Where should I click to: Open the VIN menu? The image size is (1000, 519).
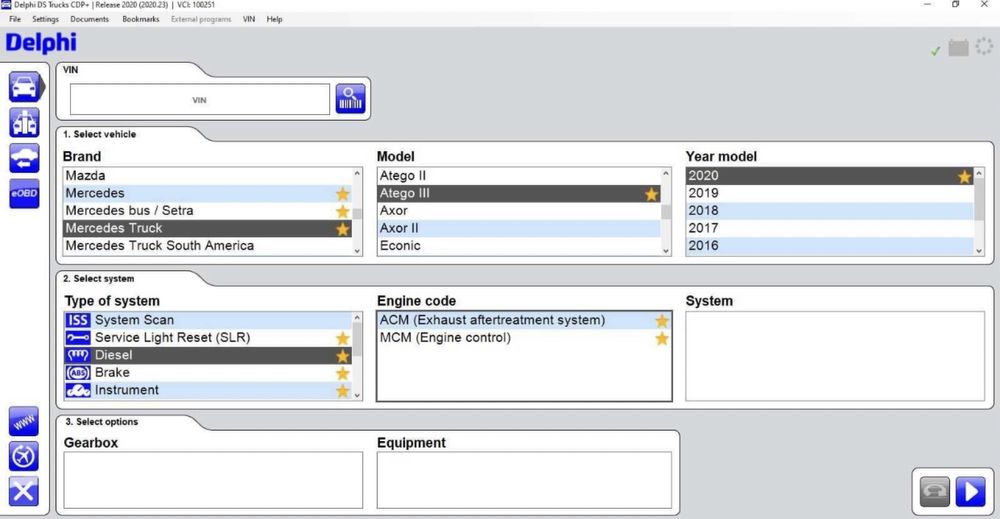click(x=249, y=19)
